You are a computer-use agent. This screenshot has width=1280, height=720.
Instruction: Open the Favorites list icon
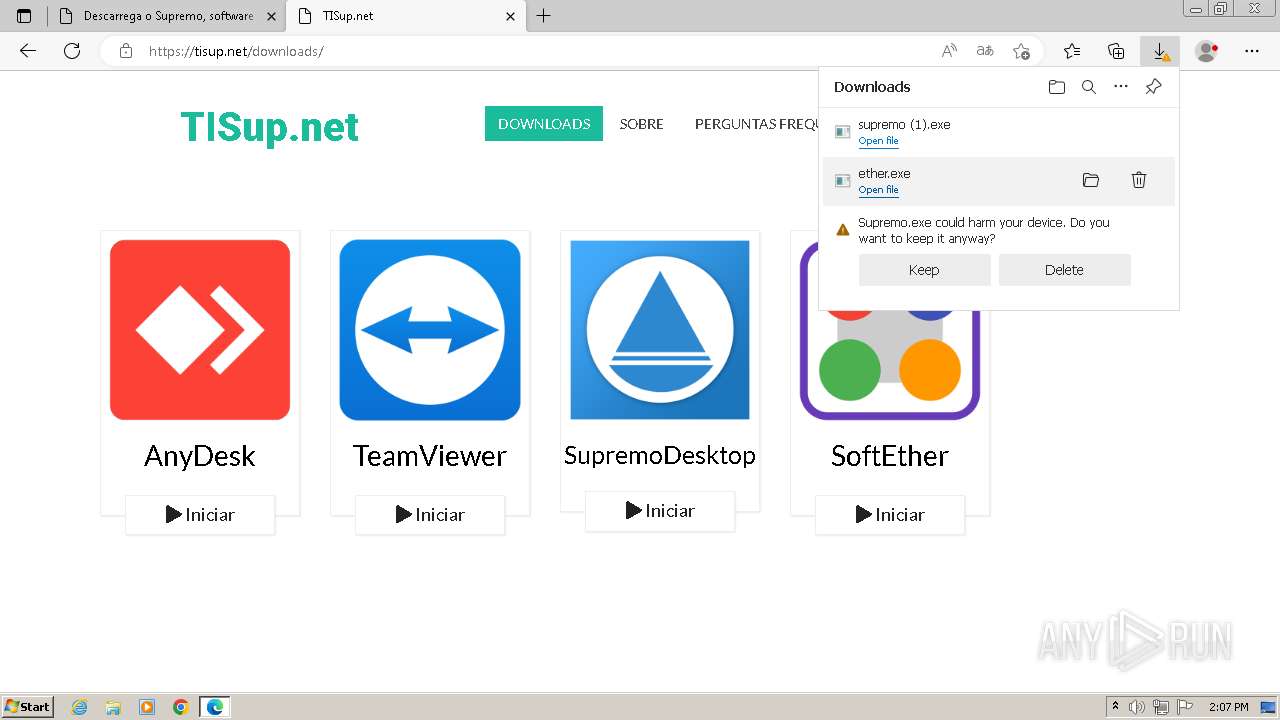[x=1072, y=51]
